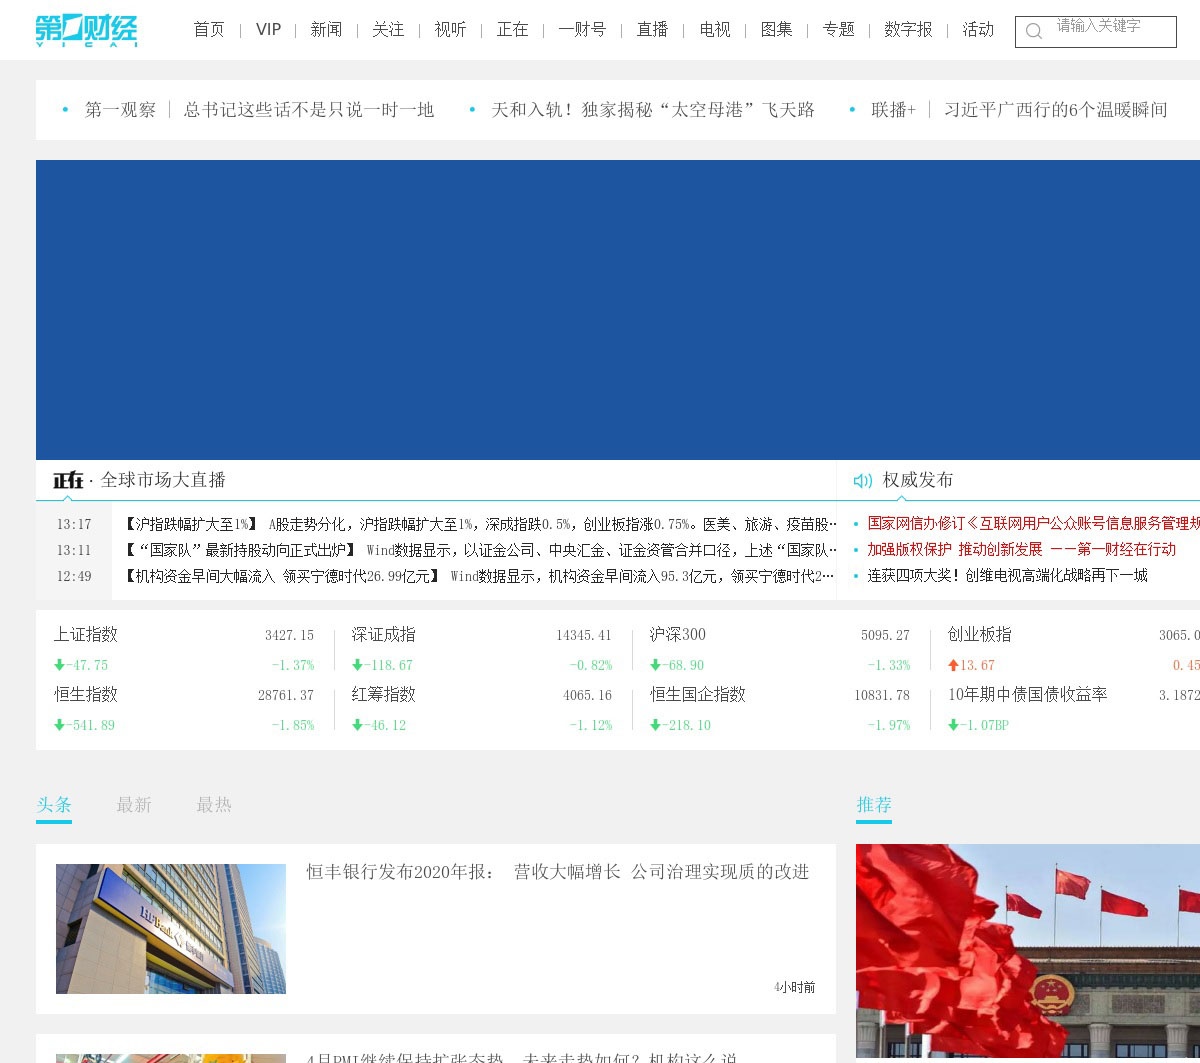Open 加强版权保护 推动创新发展 link
Screen dimensions: 1200x1063
(x=1021, y=549)
